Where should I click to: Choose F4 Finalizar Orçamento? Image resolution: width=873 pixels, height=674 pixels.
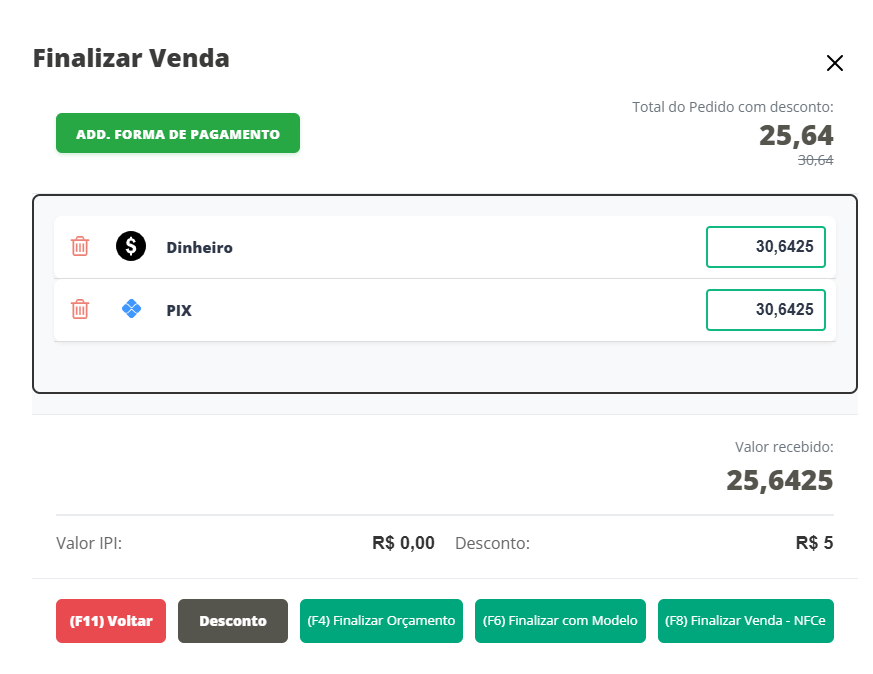click(x=381, y=621)
